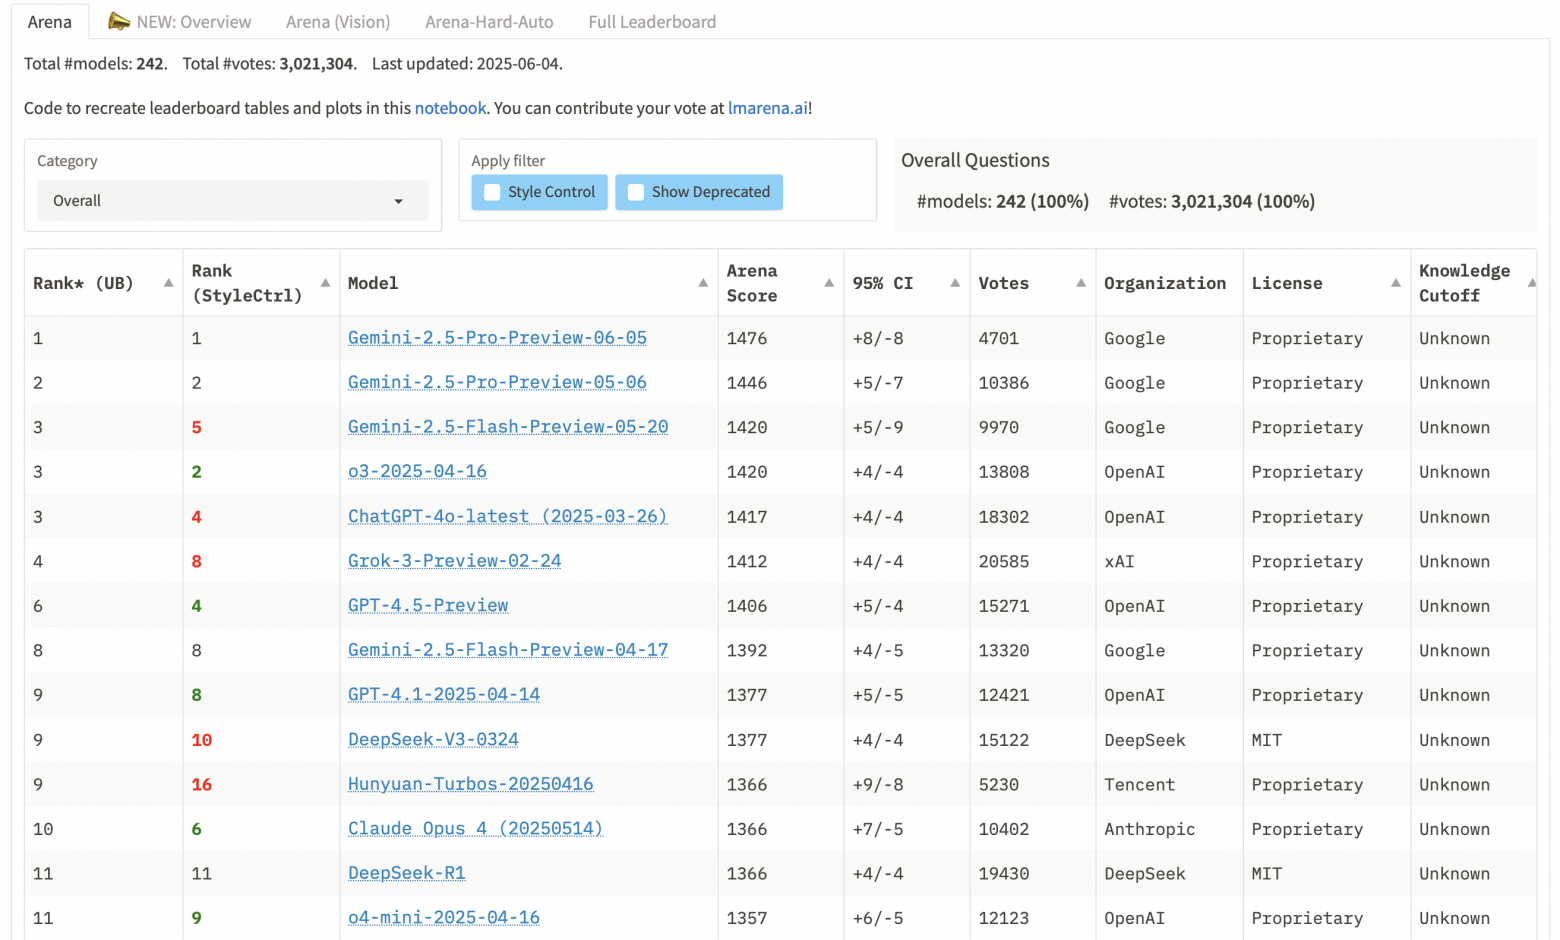1560x940 pixels.
Task: Select the confidence interval +8/-8
Action: point(878,338)
